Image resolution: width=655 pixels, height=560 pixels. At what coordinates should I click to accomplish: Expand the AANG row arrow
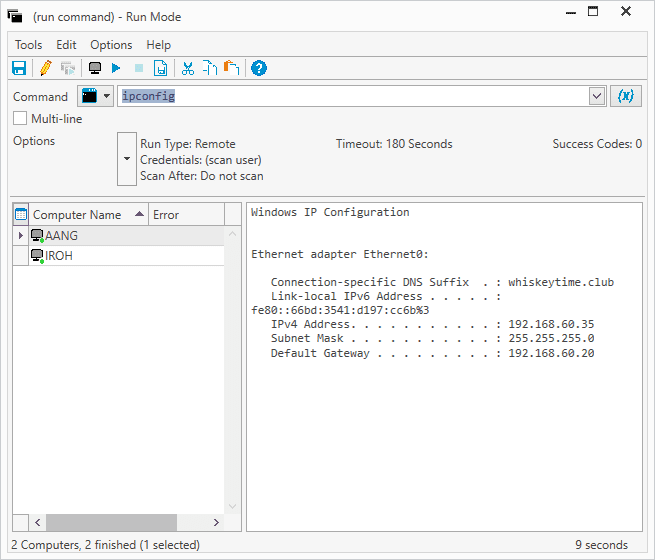click(20, 236)
